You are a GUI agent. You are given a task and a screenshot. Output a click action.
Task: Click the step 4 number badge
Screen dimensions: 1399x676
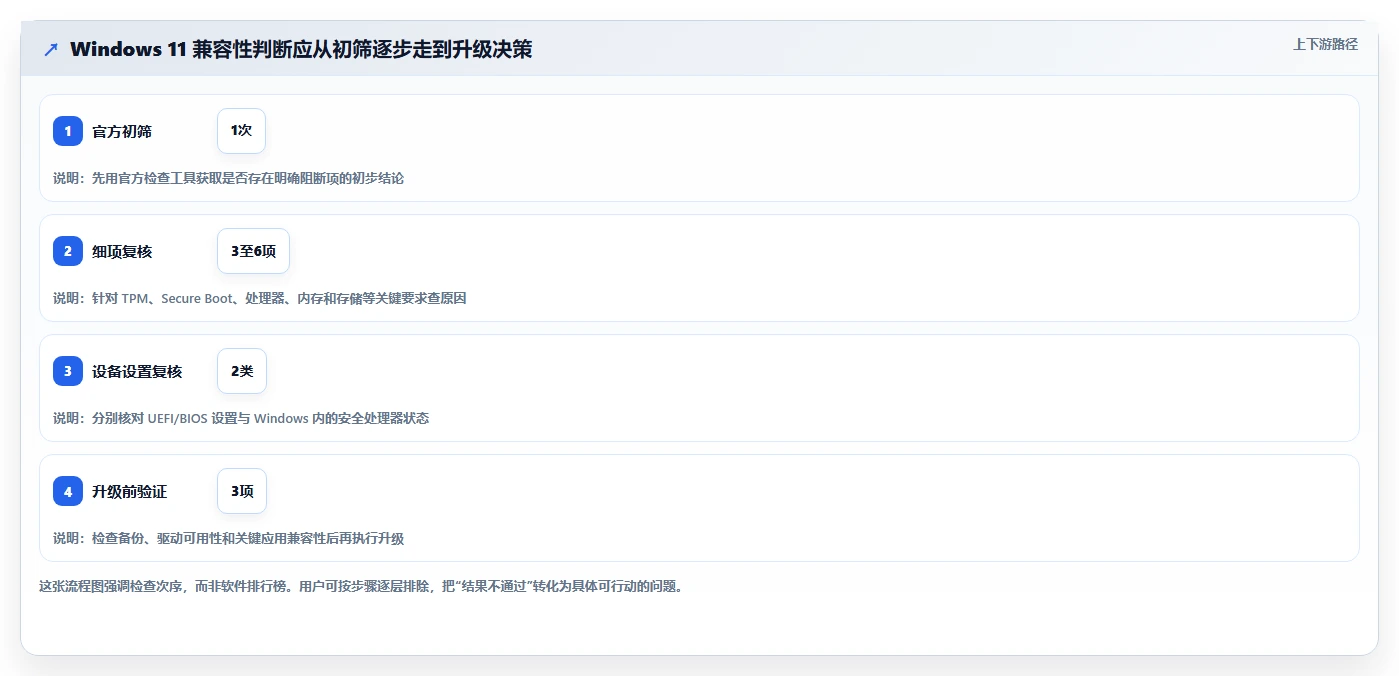point(68,491)
